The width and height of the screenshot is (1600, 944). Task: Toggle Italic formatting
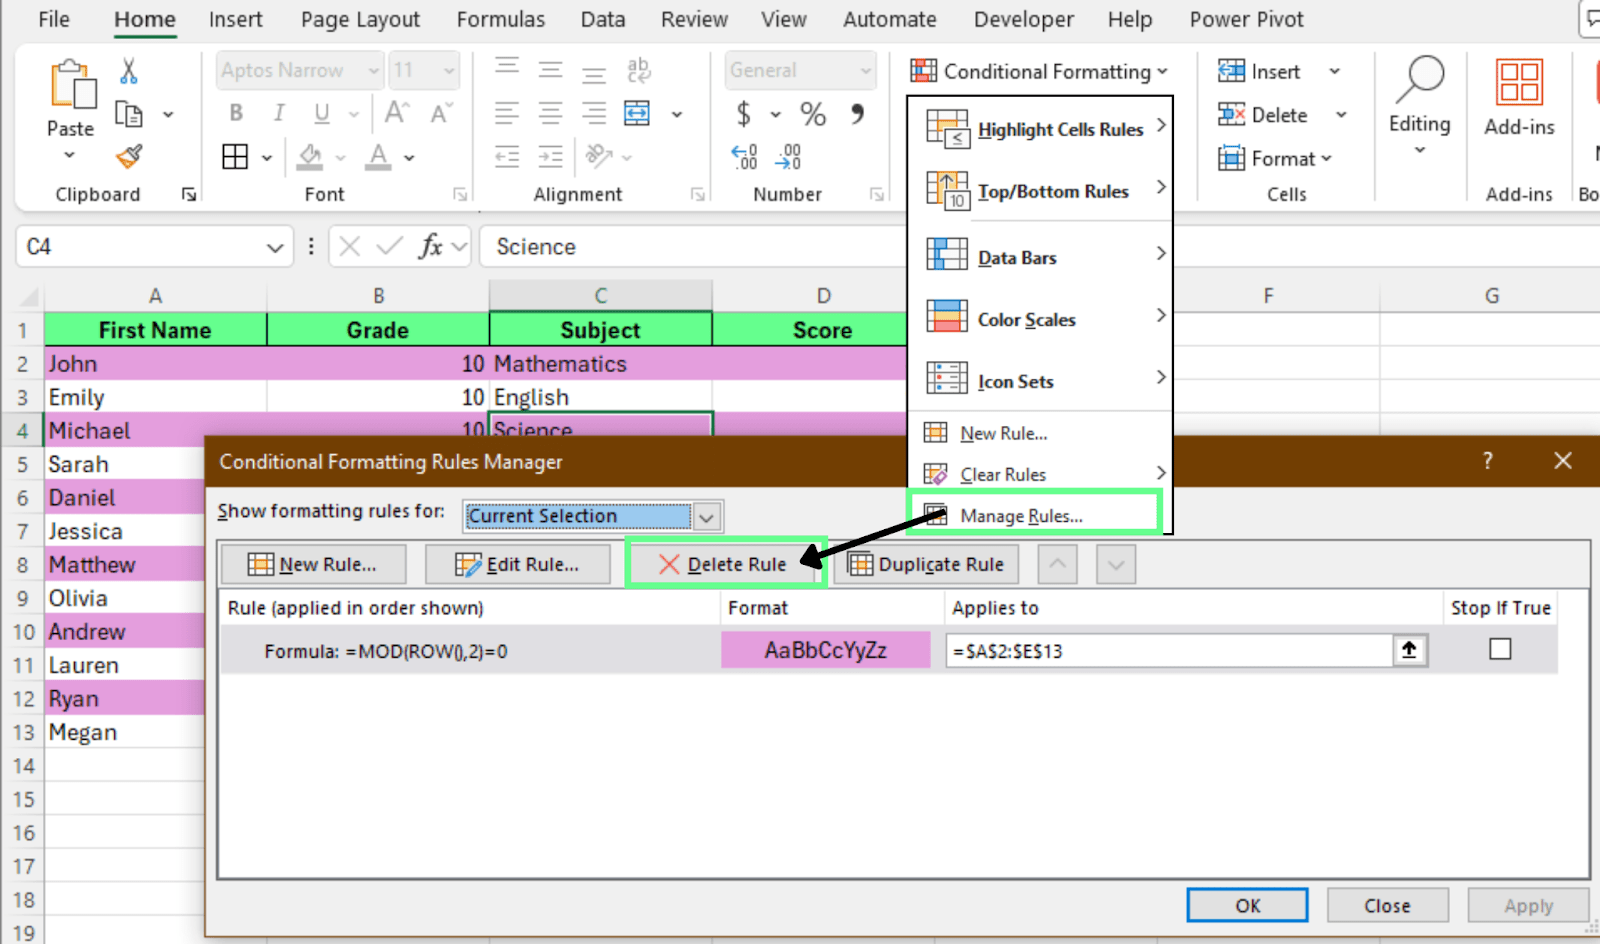tap(279, 113)
